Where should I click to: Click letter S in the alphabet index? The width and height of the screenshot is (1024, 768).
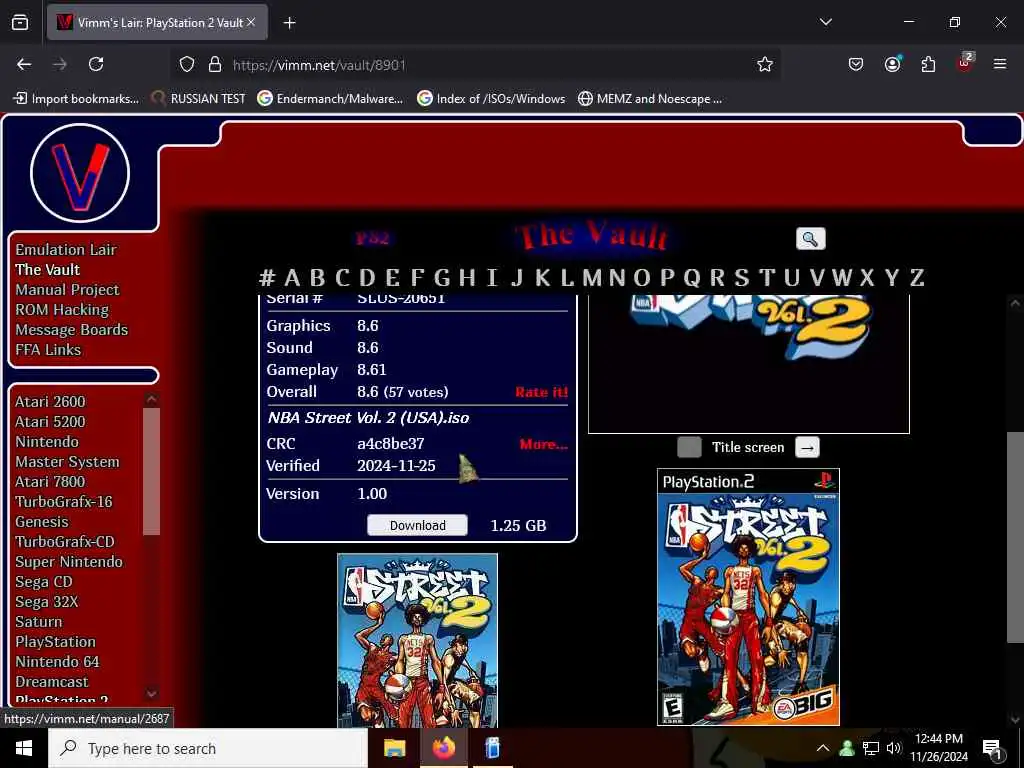(x=741, y=278)
